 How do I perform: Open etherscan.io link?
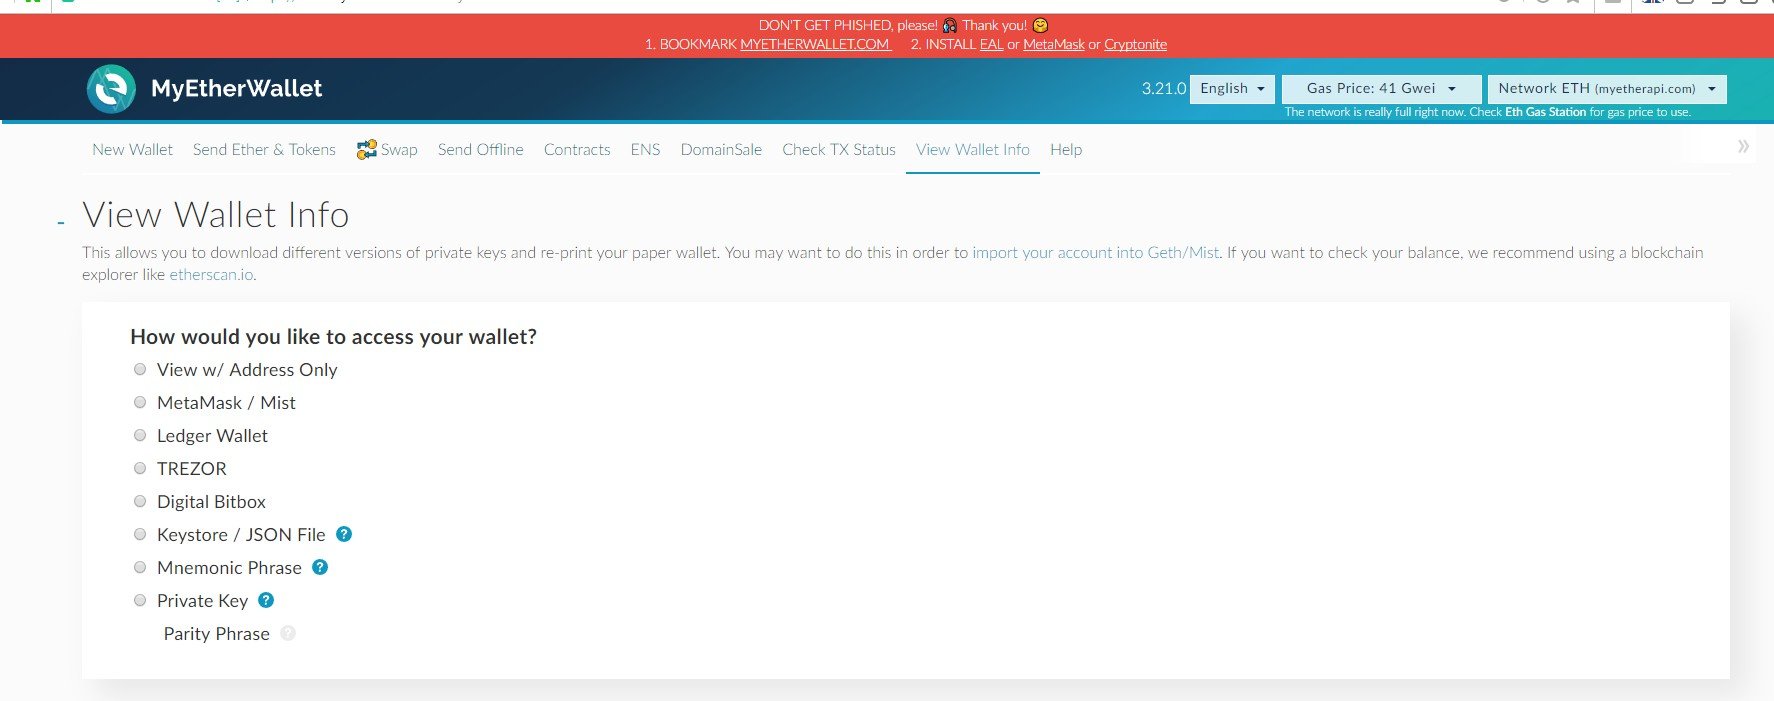pyautogui.click(x=211, y=274)
